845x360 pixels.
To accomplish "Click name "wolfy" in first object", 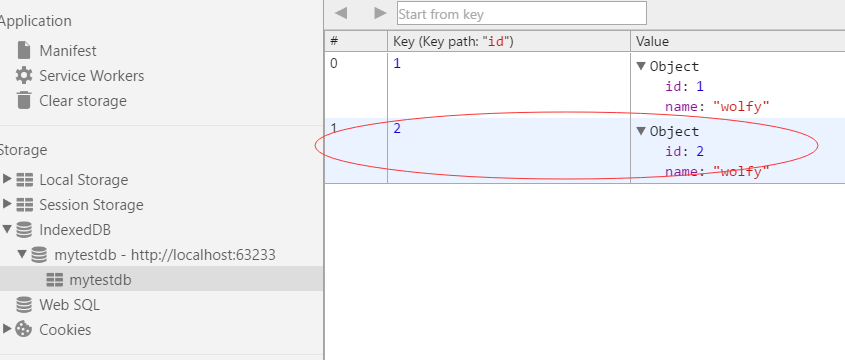I will click(716, 107).
